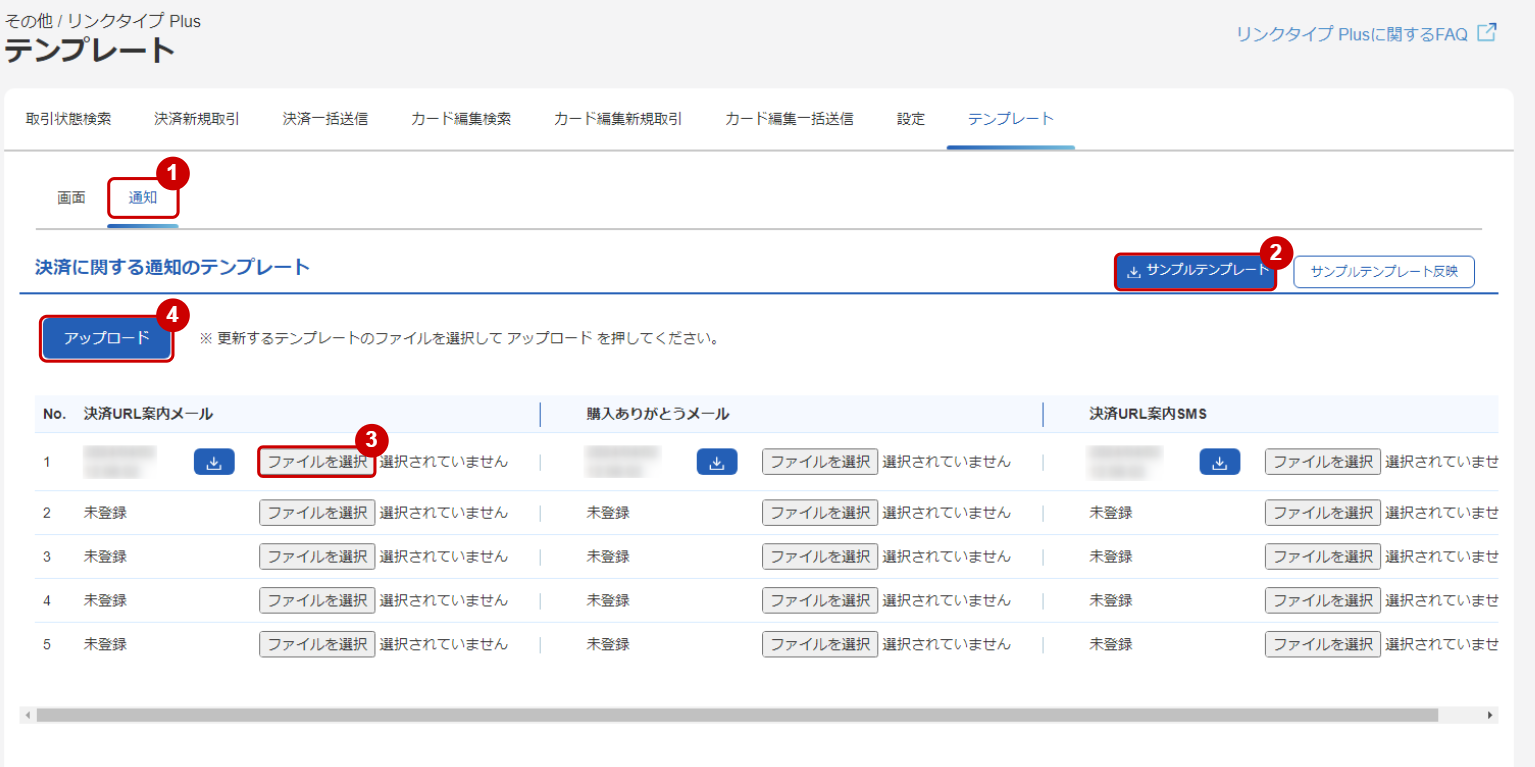This screenshot has height=767, width=1535.
Task: Switch to カード編集一括送信 tab
Action: coord(789,119)
